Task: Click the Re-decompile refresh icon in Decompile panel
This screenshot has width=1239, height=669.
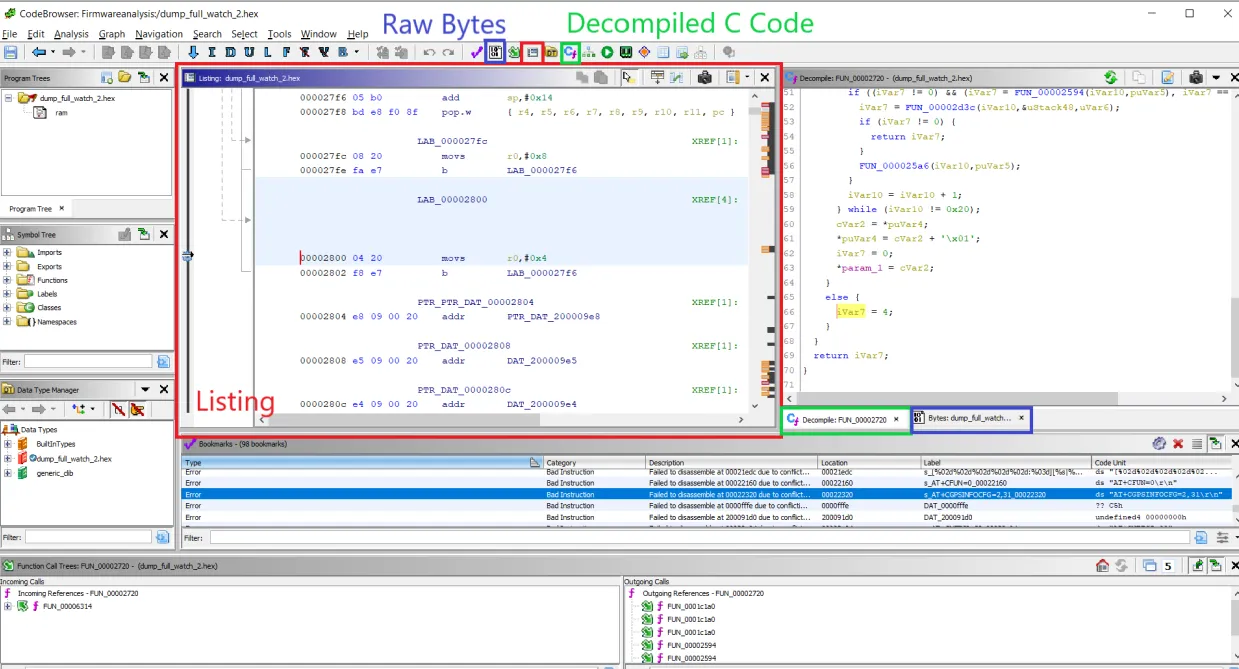Action: pyautogui.click(x=1110, y=77)
